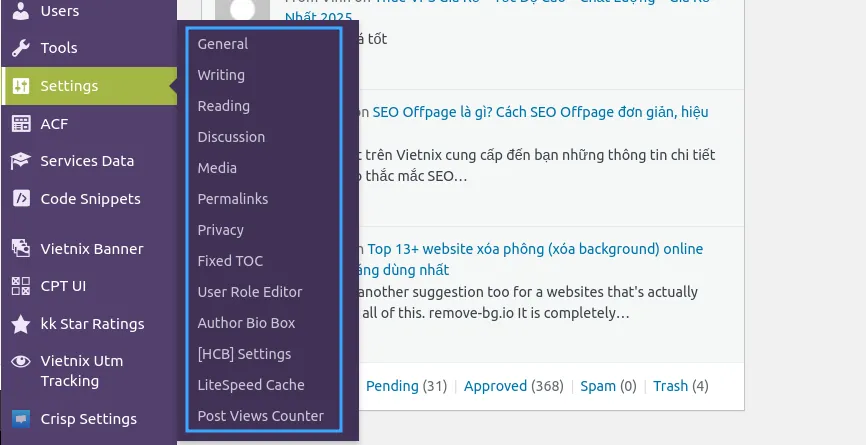
Task: Choose Media in Settings submenu
Action: 217,167
